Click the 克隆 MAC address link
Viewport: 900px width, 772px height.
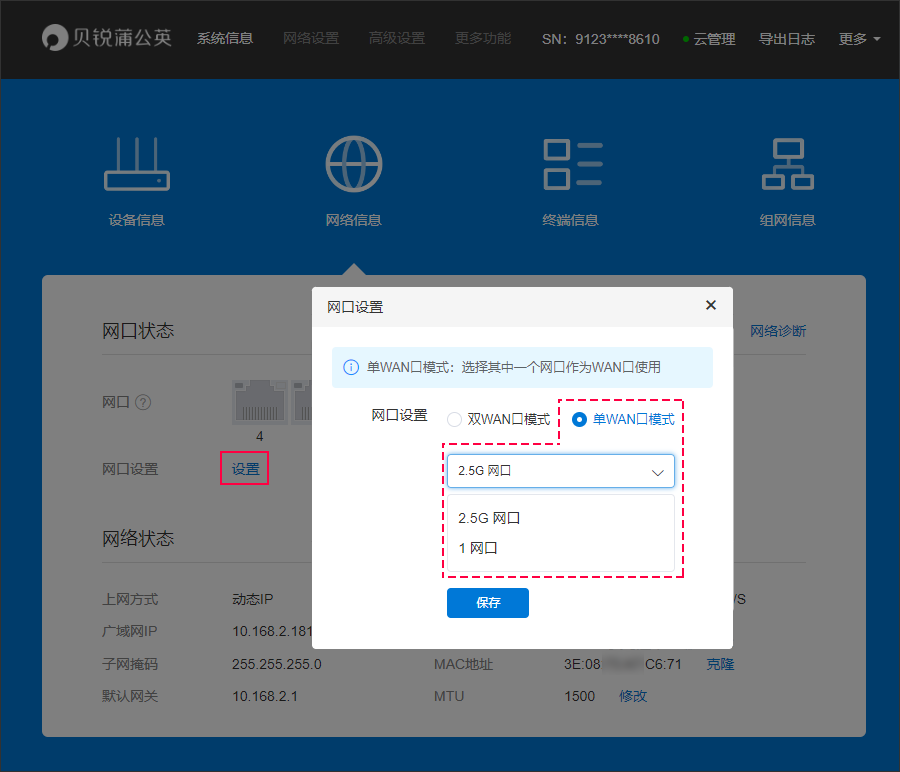pos(720,664)
